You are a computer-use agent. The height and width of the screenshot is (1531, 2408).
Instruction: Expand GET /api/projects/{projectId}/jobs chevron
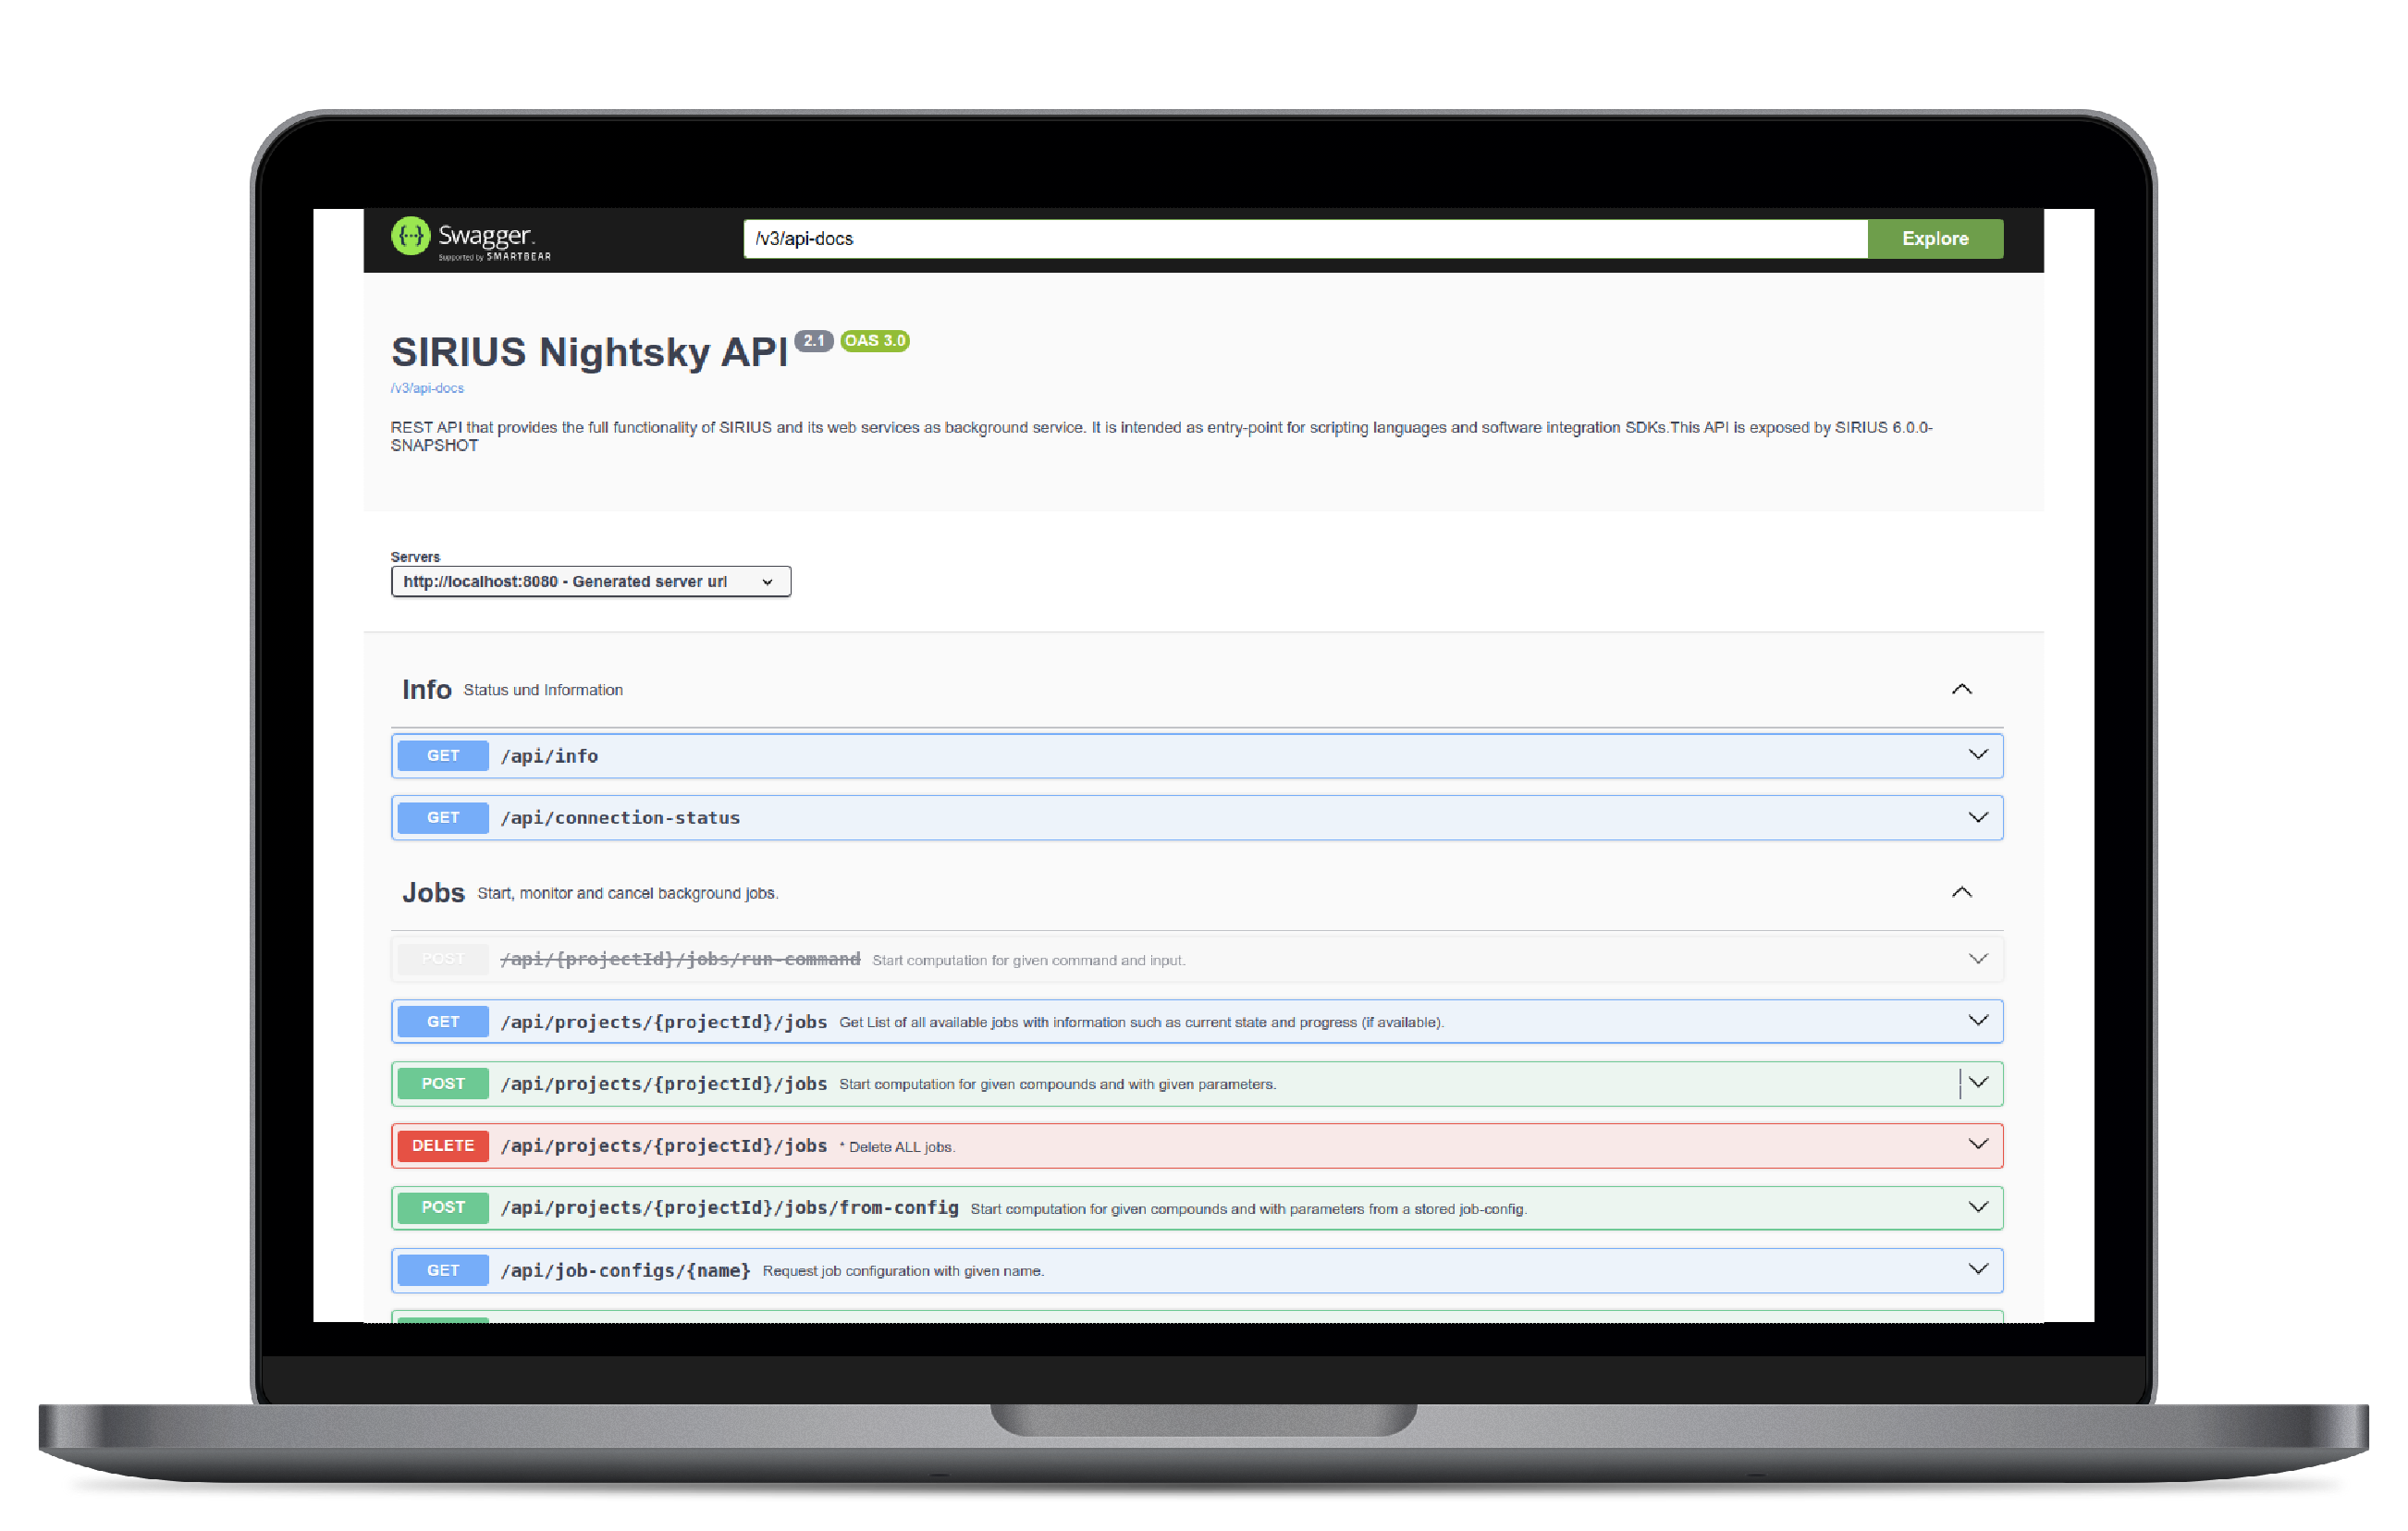click(1977, 1021)
